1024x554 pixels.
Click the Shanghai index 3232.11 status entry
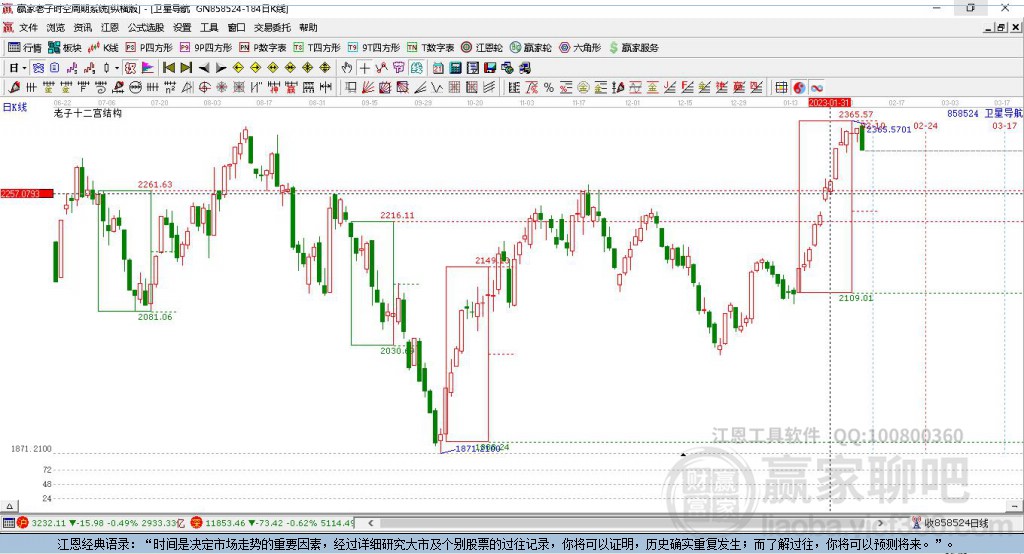click(x=103, y=523)
